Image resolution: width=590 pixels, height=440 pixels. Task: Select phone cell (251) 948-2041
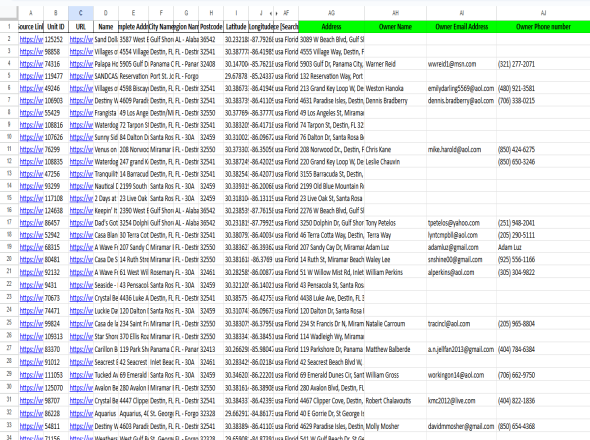click(x=543, y=222)
